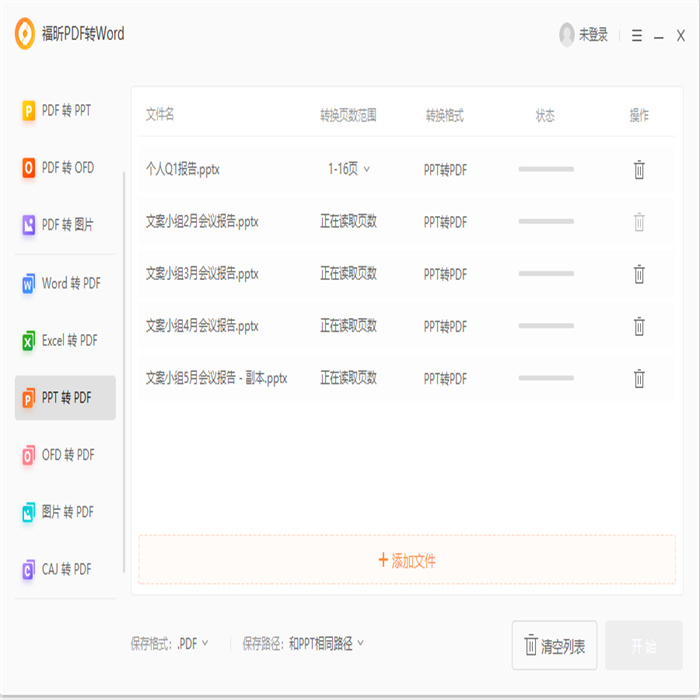
Task: Open the 保存格式 .PDF dropdown
Action: pos(193,643)
